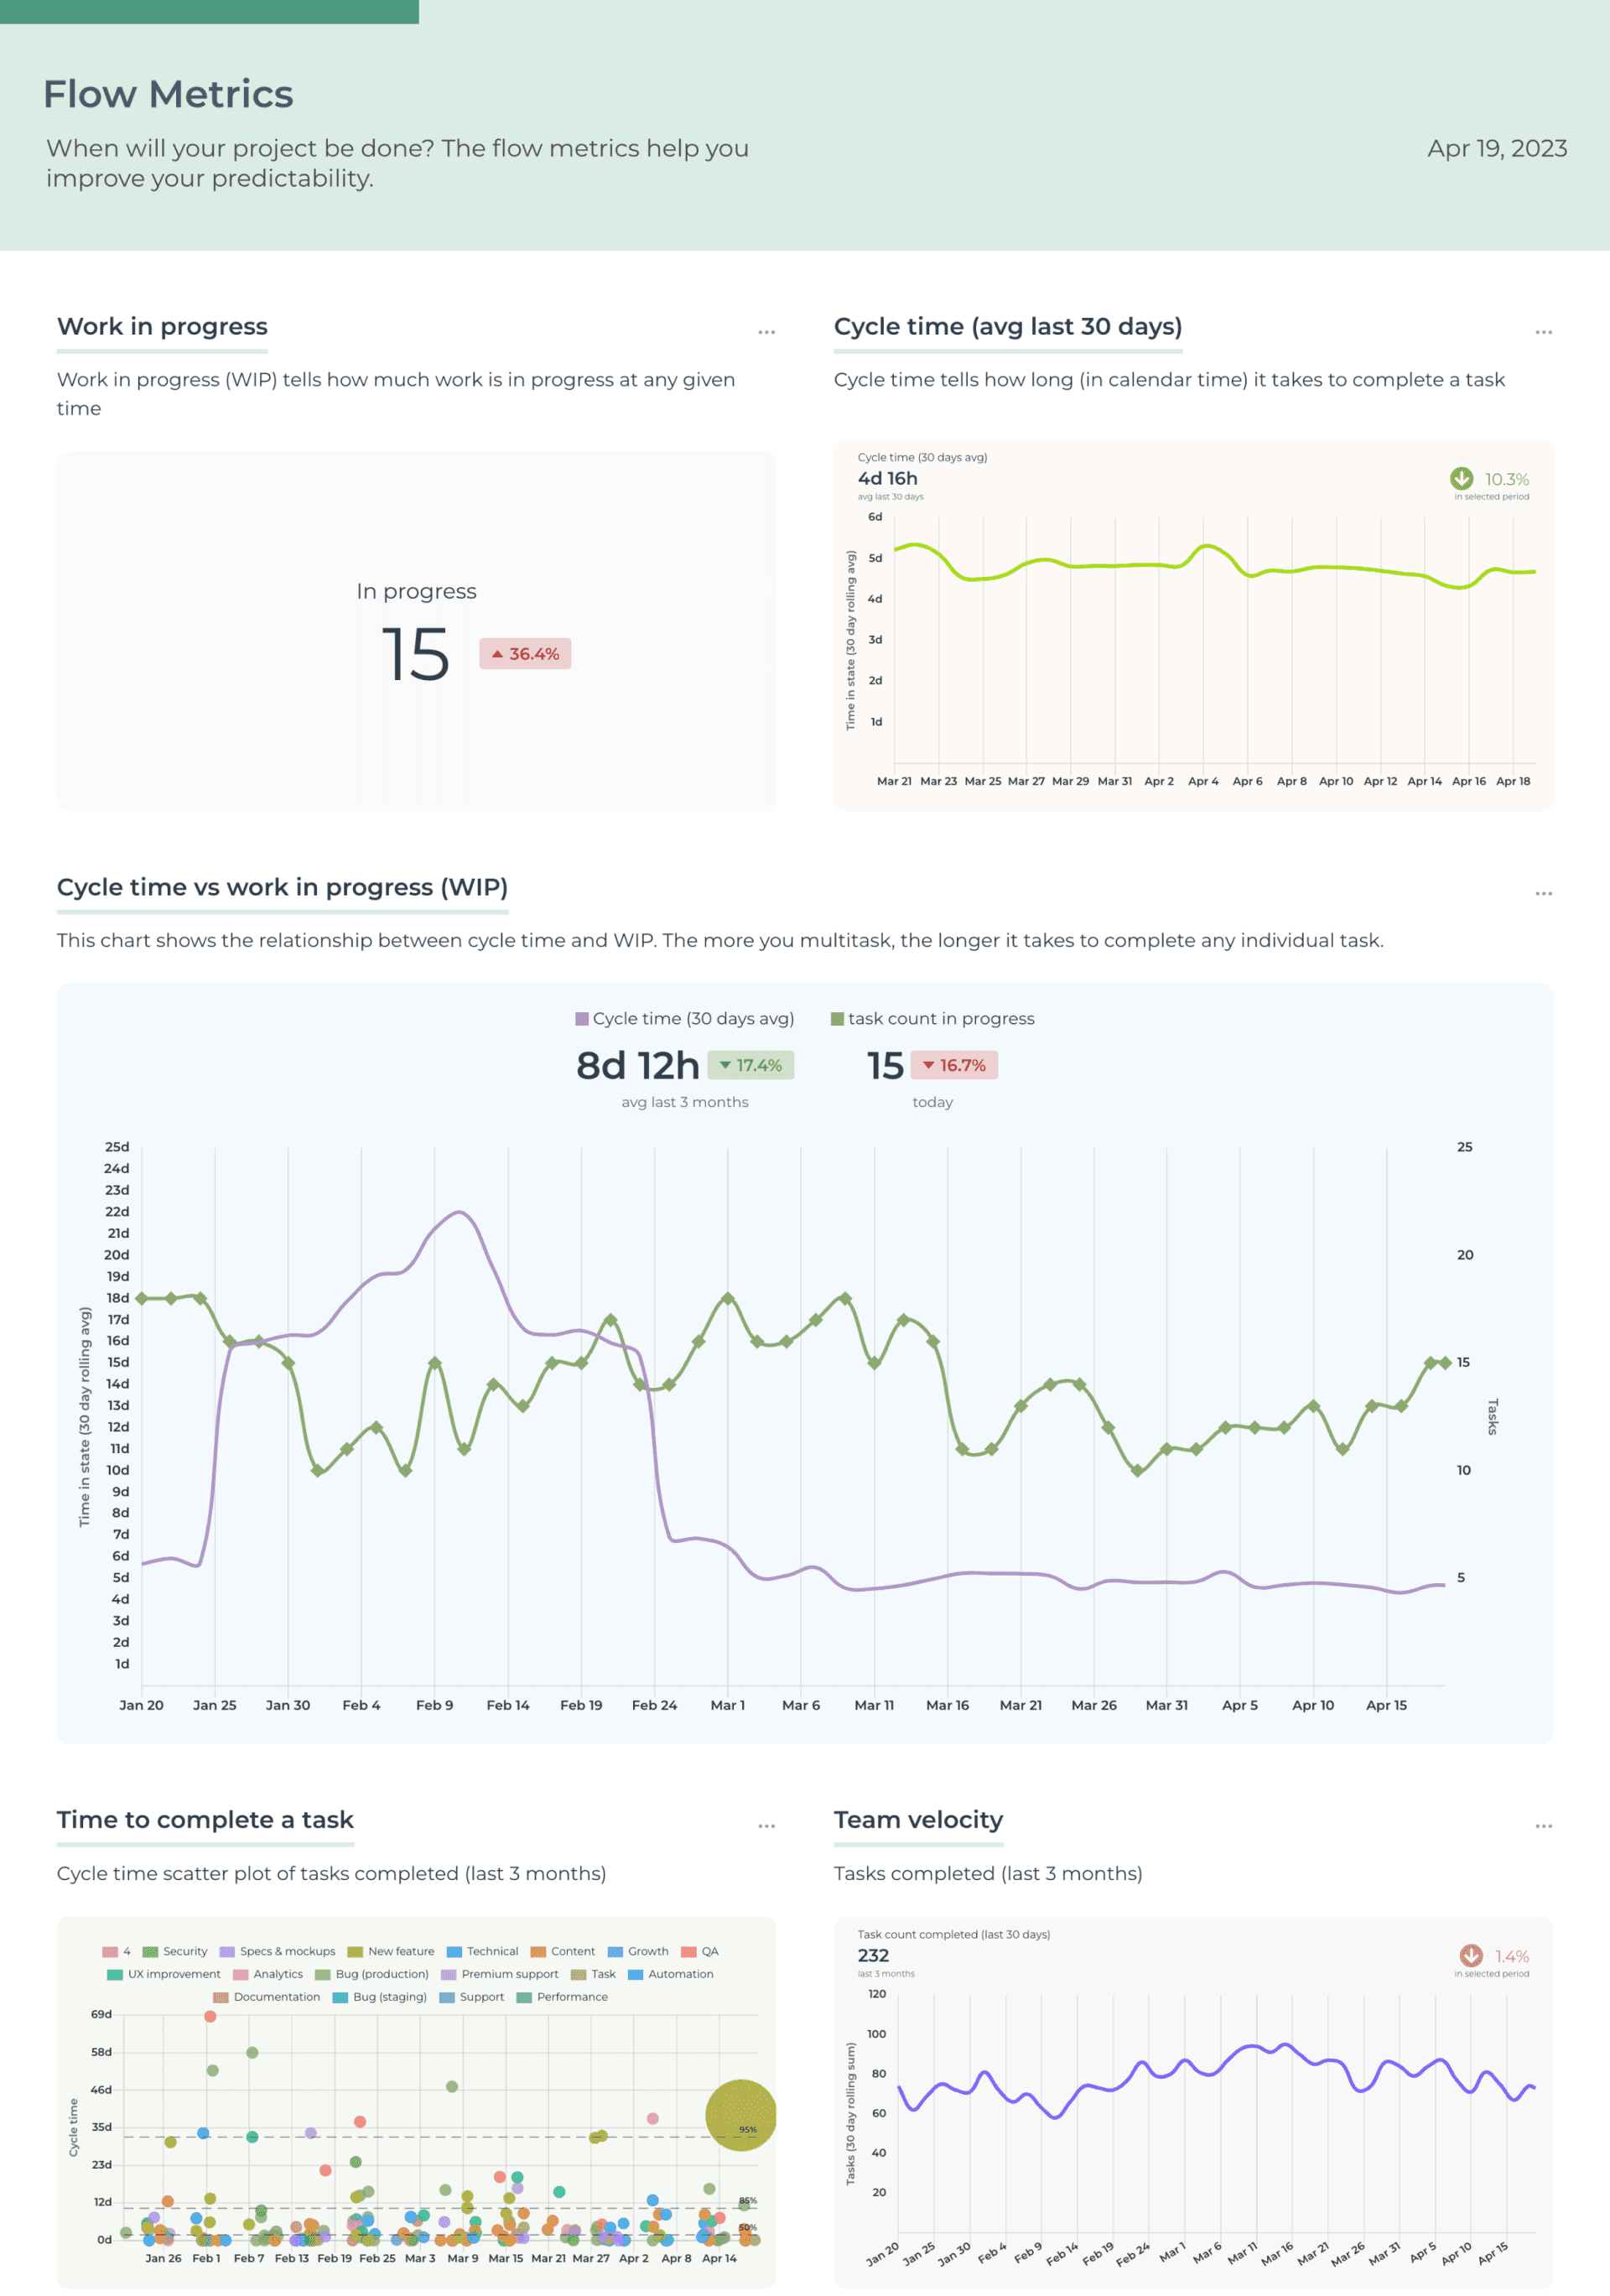1610x2296 pixels.
Task: Click the Performance legend icon
Action: (524, 1997)
